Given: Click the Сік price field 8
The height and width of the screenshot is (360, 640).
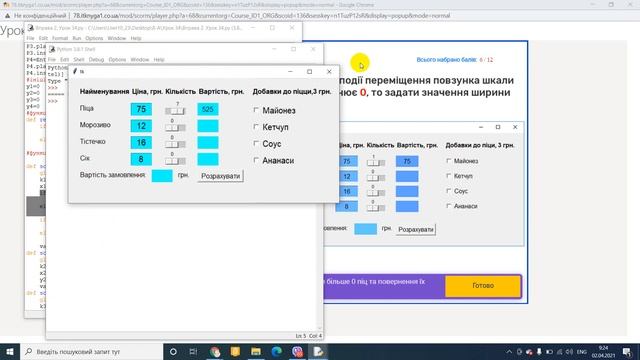Looking at the screenshot, I should (x=141, y=159).
